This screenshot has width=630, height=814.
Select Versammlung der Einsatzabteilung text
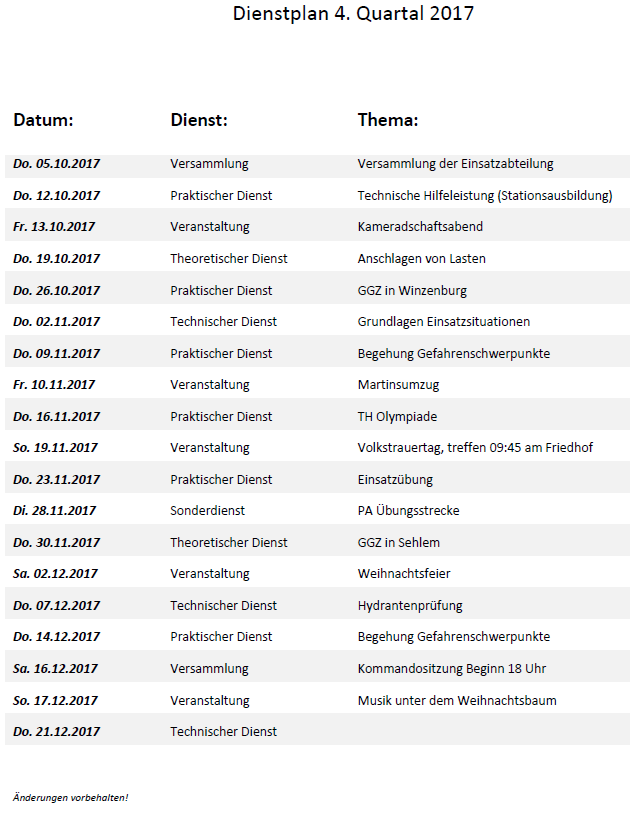coord(455,164)
